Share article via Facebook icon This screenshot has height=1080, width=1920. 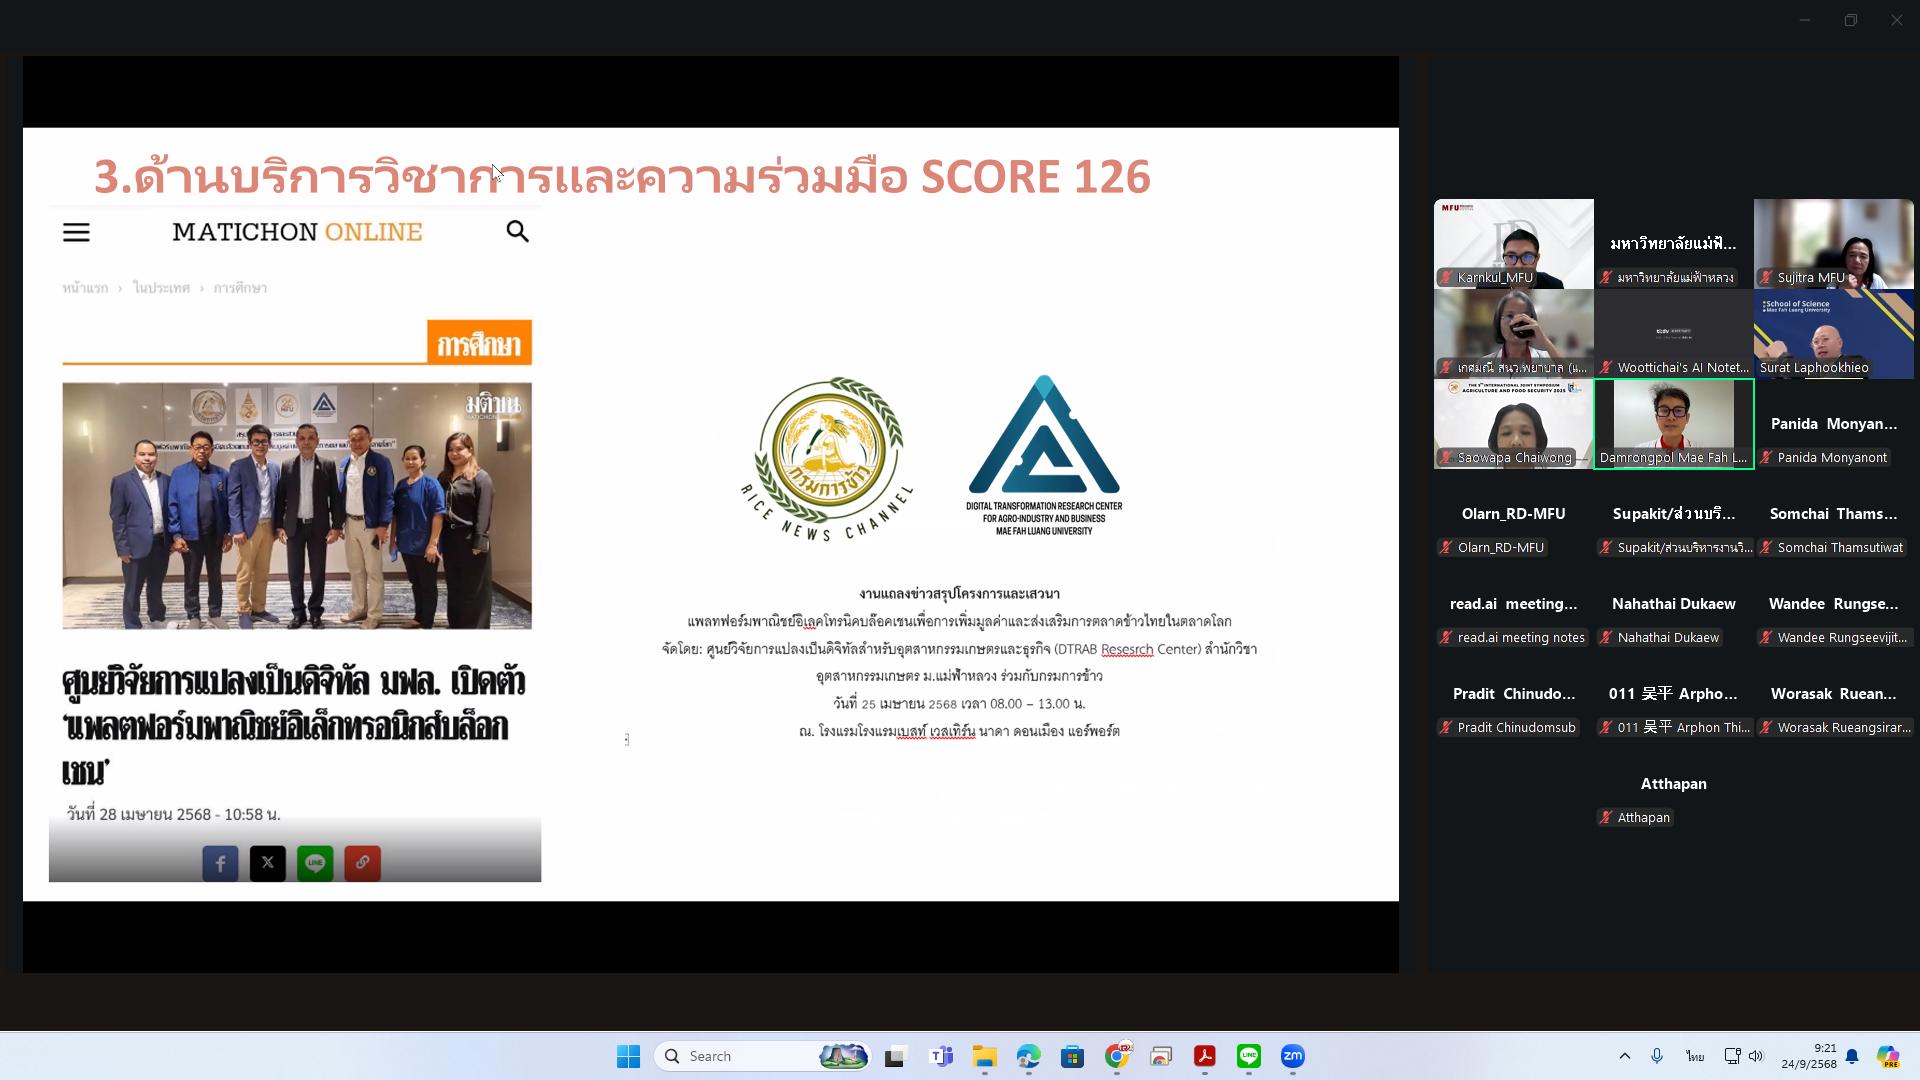pos(220,863)
